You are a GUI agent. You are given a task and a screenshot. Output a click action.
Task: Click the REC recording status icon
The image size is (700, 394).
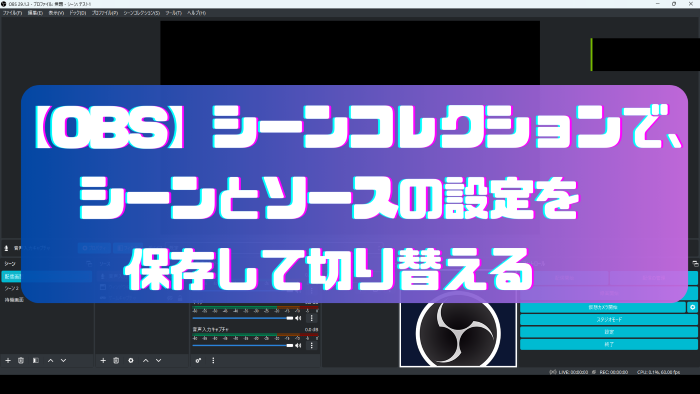point(594,372)
